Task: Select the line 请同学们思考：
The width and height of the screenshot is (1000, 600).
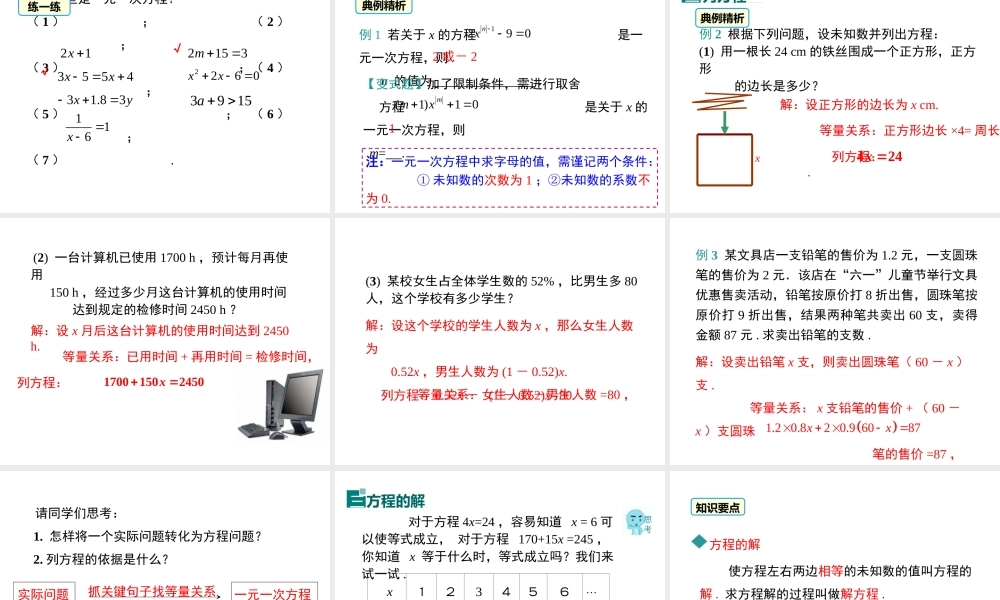Action: click(77, 513)
